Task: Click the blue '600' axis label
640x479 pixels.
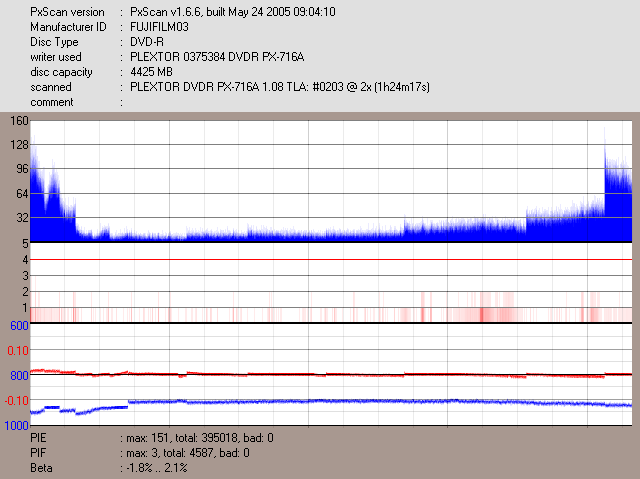Action: click(19, 326)
